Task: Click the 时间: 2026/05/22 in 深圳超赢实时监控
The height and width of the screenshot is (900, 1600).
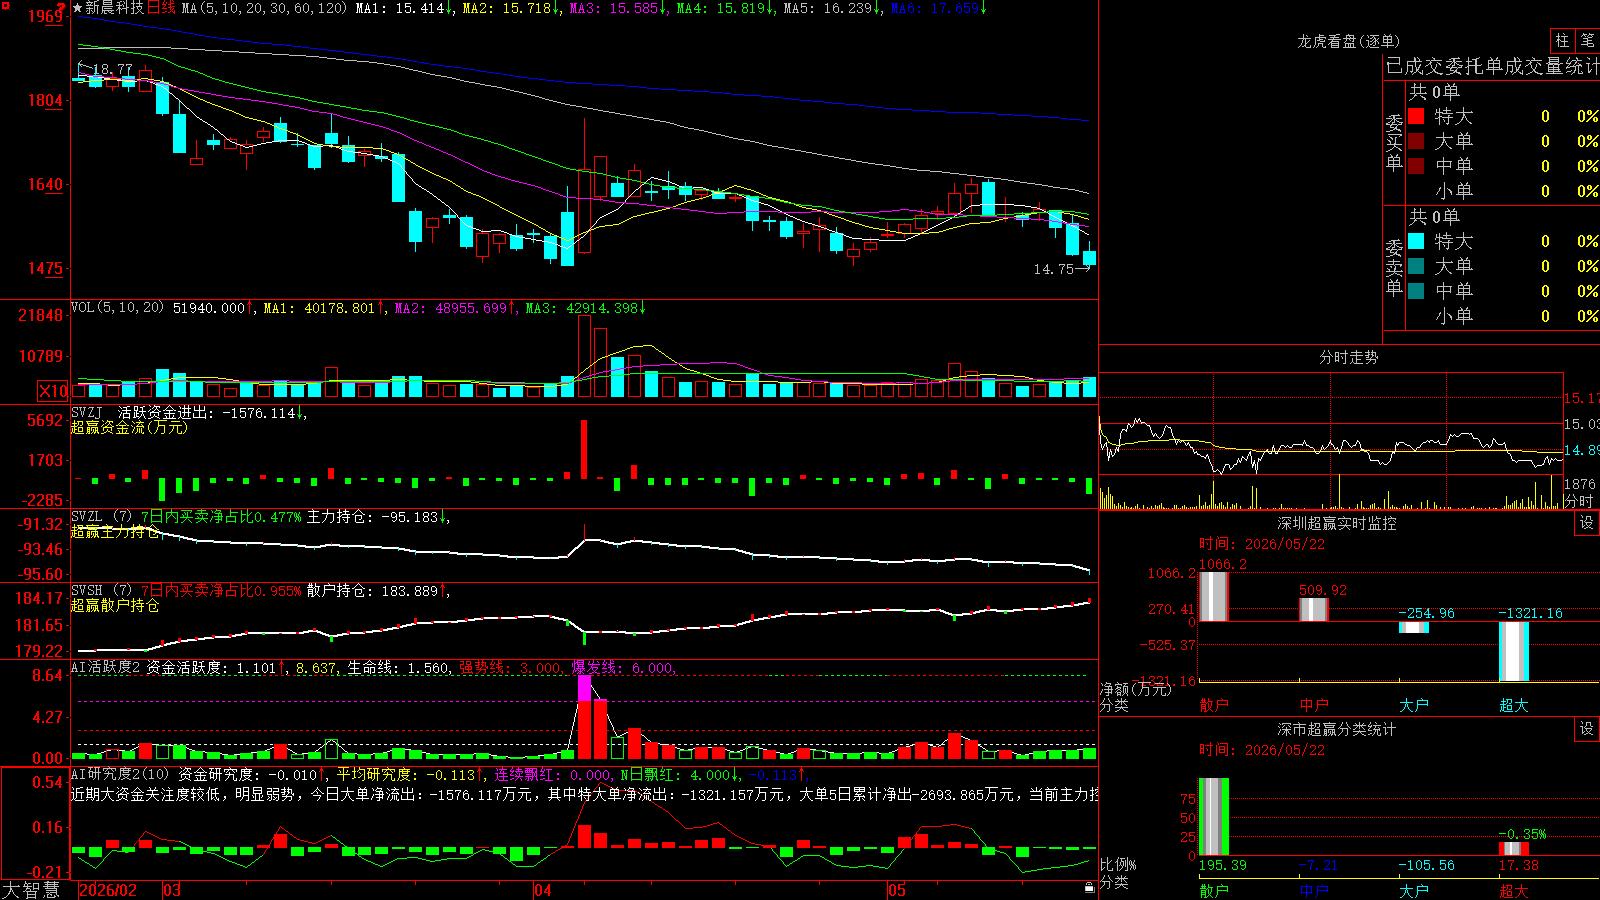Action: 1262,544
